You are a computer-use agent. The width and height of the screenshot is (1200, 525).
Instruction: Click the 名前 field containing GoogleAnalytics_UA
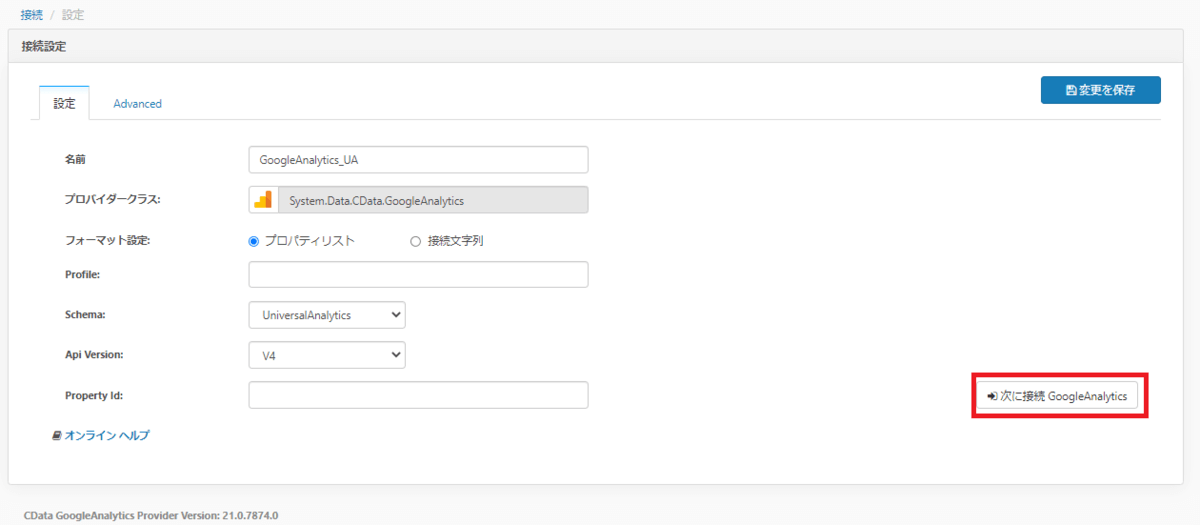pos(418,160)
